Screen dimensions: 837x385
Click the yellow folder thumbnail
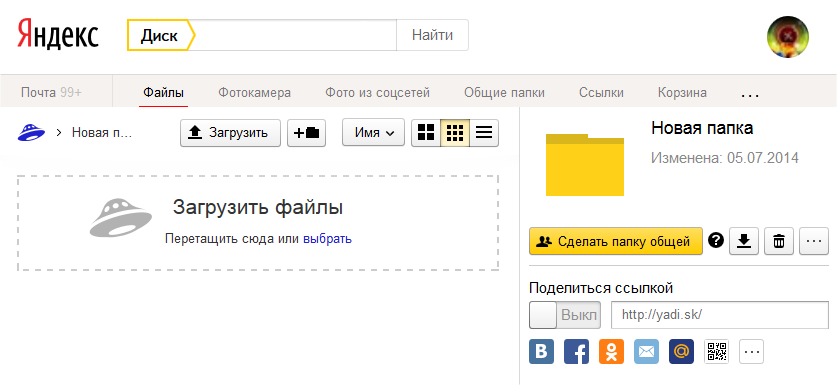[x=585, y=164]
